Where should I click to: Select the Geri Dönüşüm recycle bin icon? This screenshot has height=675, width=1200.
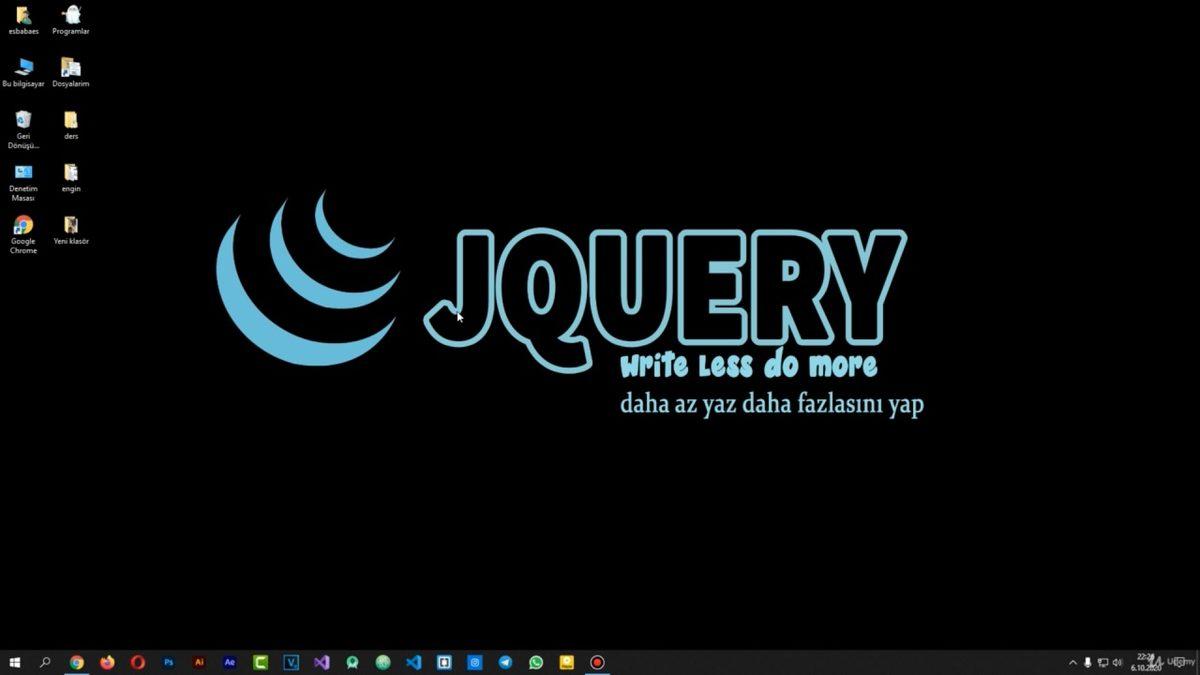point(23,121)
